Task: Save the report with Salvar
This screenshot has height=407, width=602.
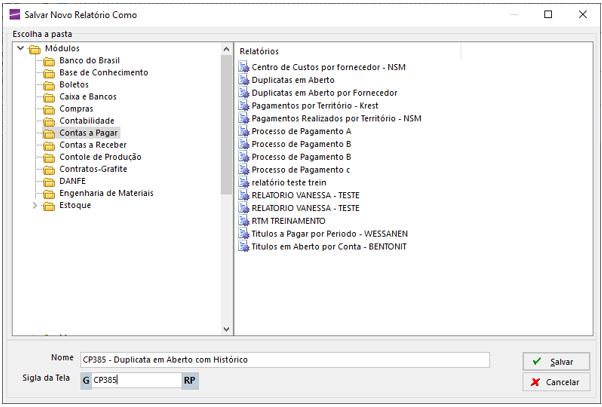Action: [556, 362]
